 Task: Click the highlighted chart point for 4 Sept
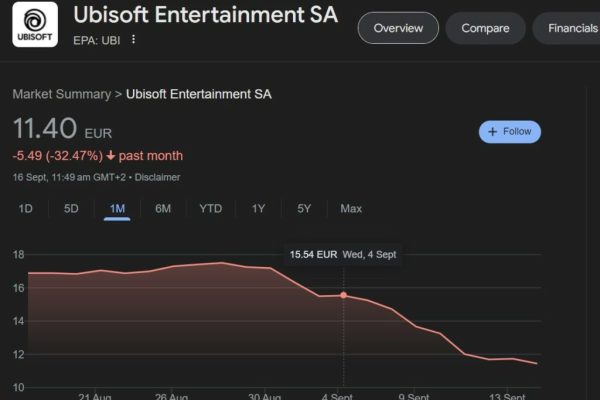(x=344, y=295)
